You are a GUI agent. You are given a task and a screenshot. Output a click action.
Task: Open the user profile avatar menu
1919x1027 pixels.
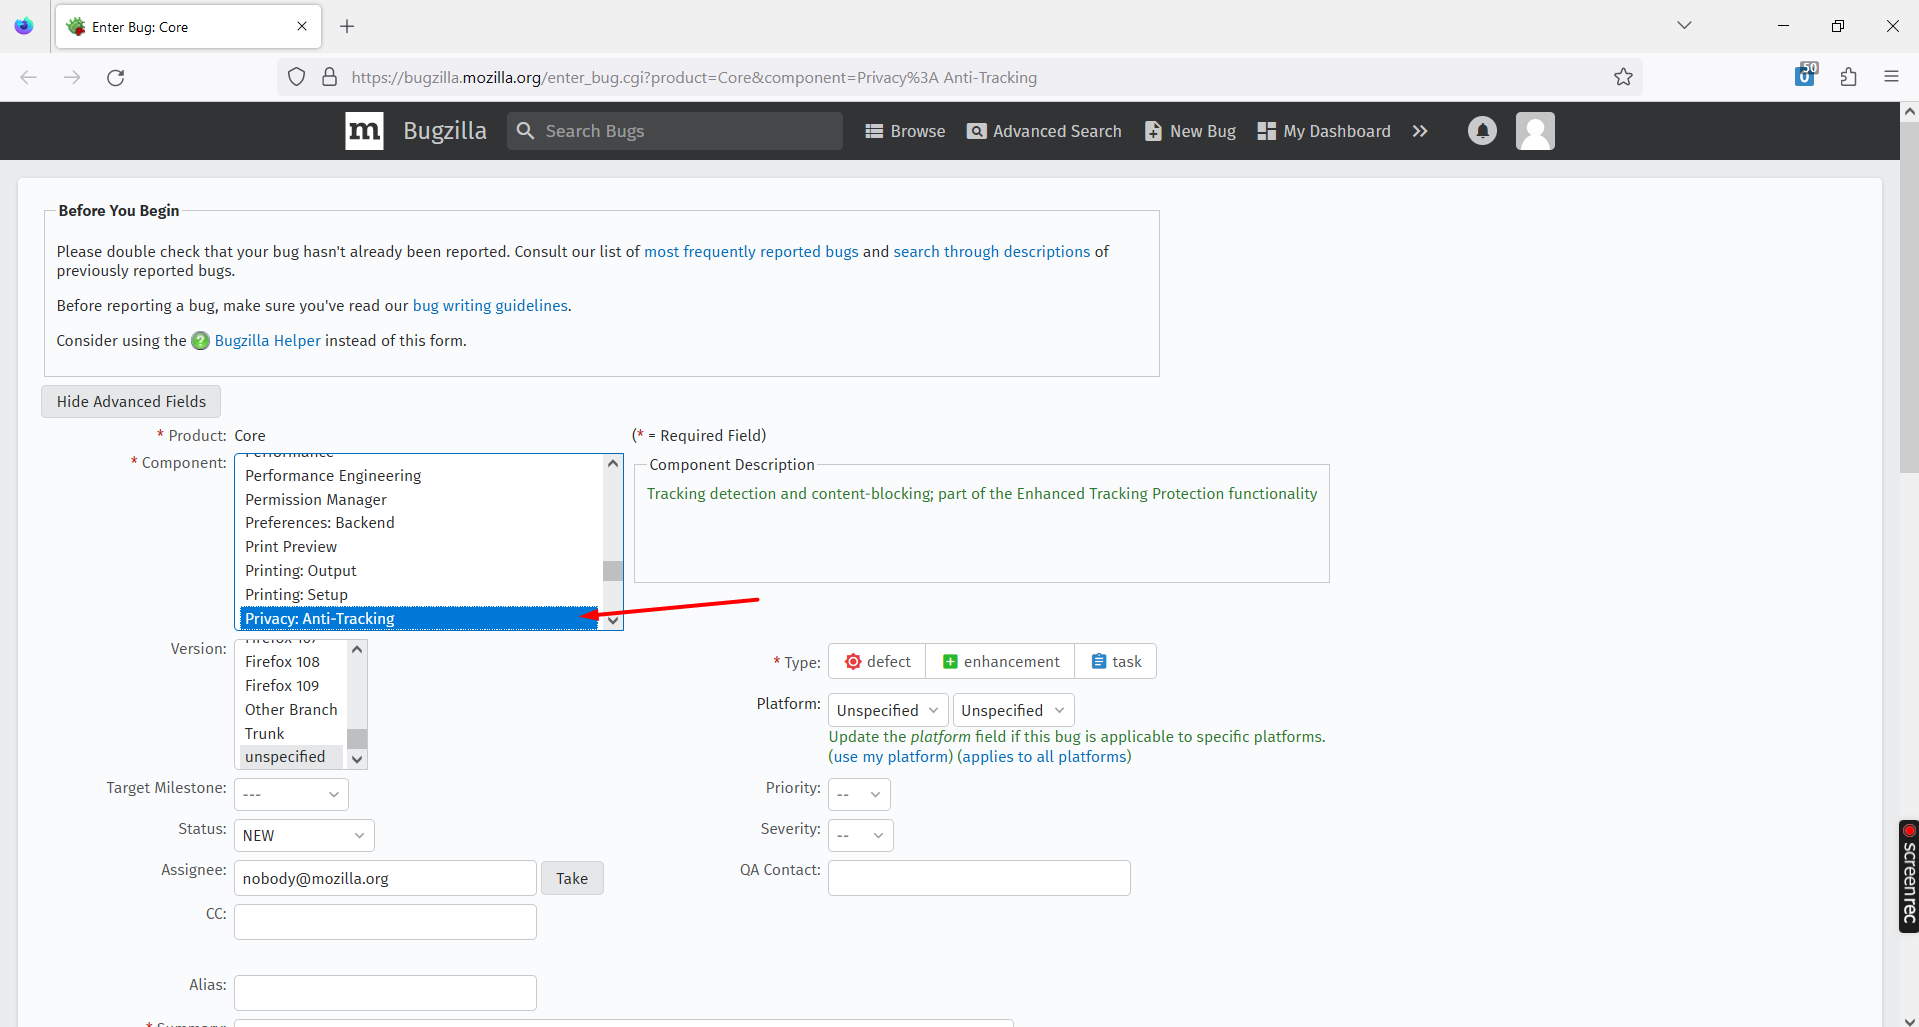point(1535,130)
